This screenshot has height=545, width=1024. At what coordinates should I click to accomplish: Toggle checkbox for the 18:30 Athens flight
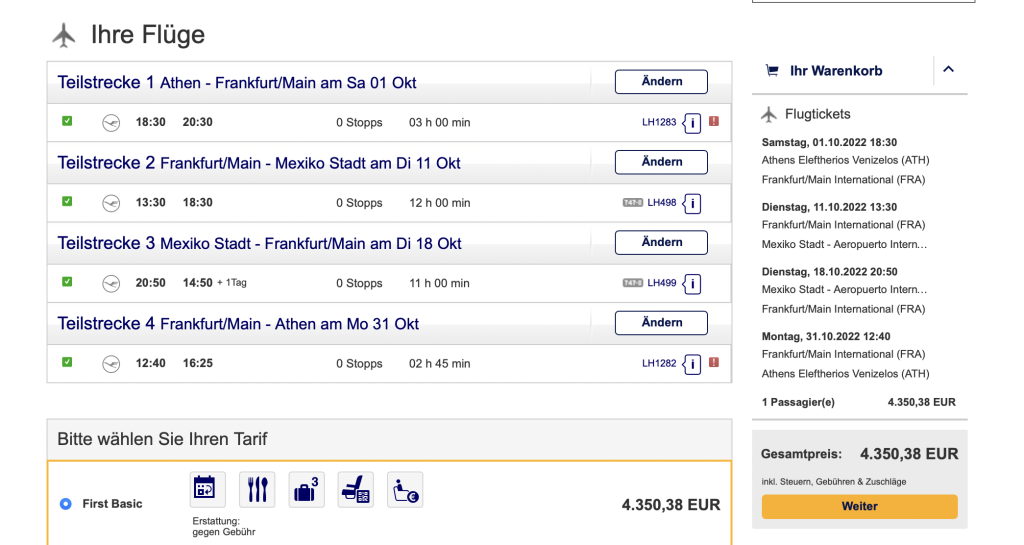[67, 122]
